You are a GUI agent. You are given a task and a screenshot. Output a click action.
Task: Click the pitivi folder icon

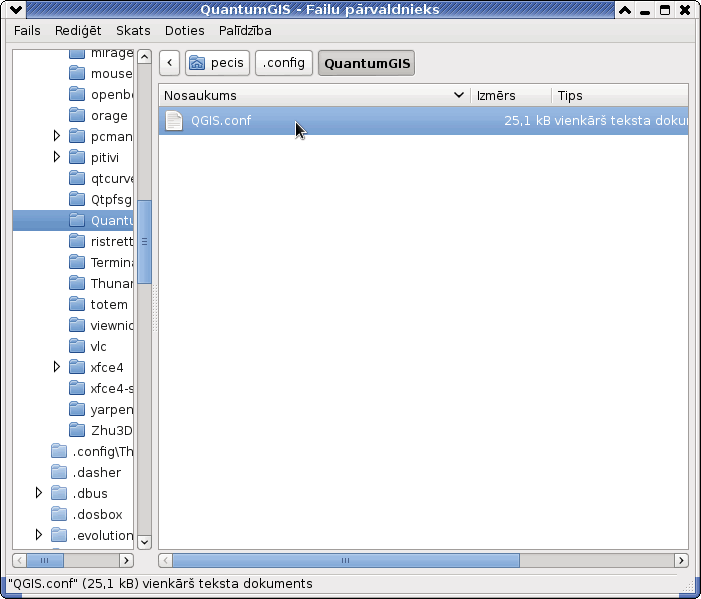[x=77, y=157]
